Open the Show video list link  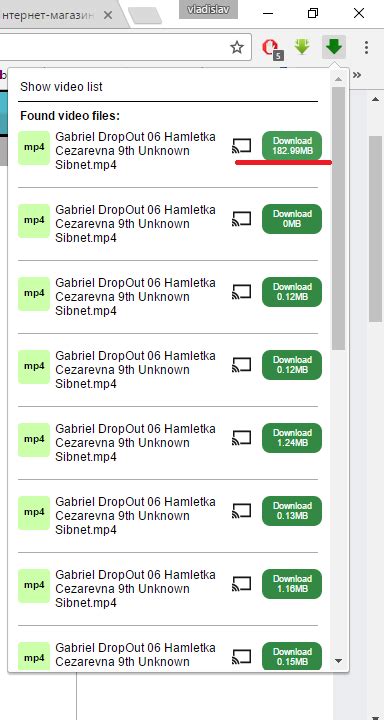pyautogui.click(x=62, y=87)
